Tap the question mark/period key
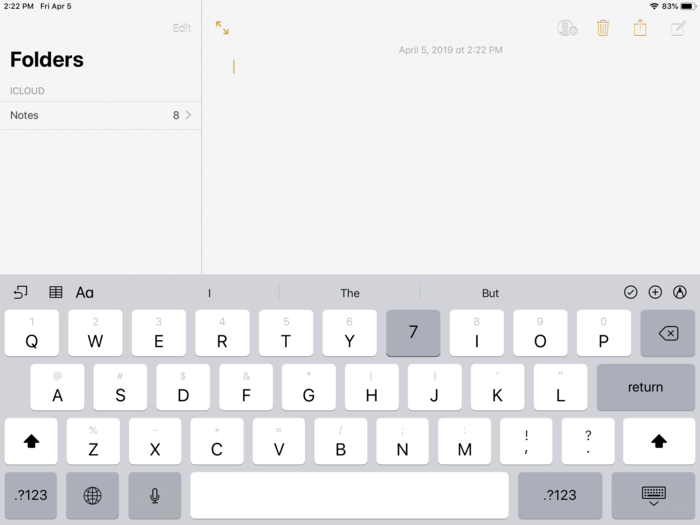Viewport: 700px width, 525px height. coord(588,441)
